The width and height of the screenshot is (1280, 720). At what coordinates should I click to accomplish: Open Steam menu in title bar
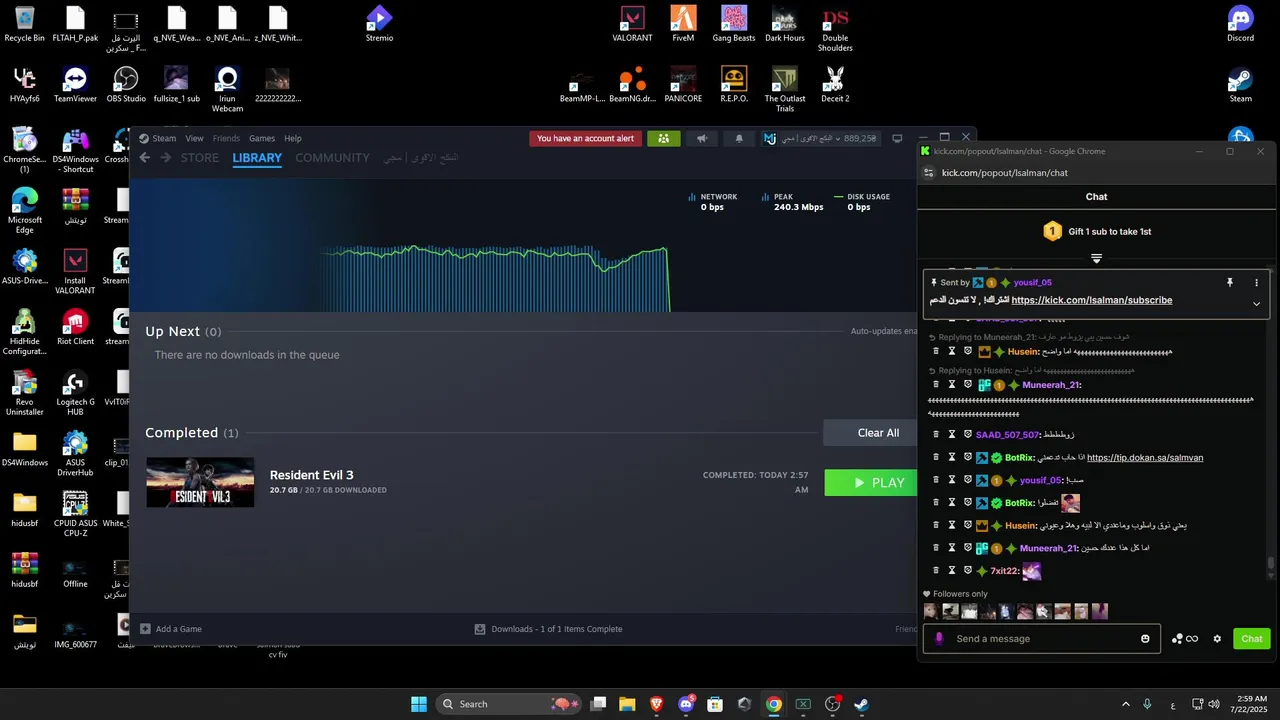[158, 139]
